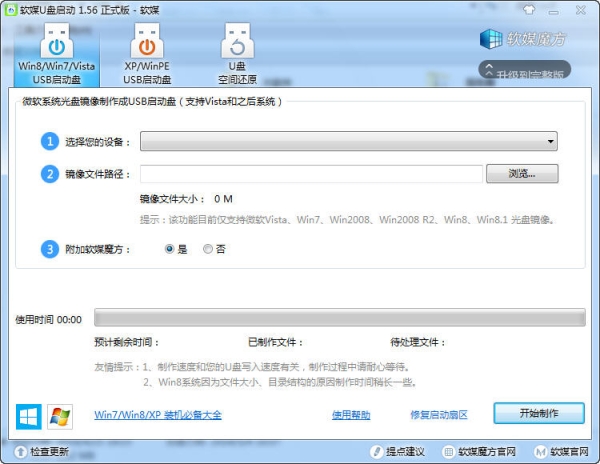Click the Windows 8 logo icon
600x464 pixels.
[29, 417]
